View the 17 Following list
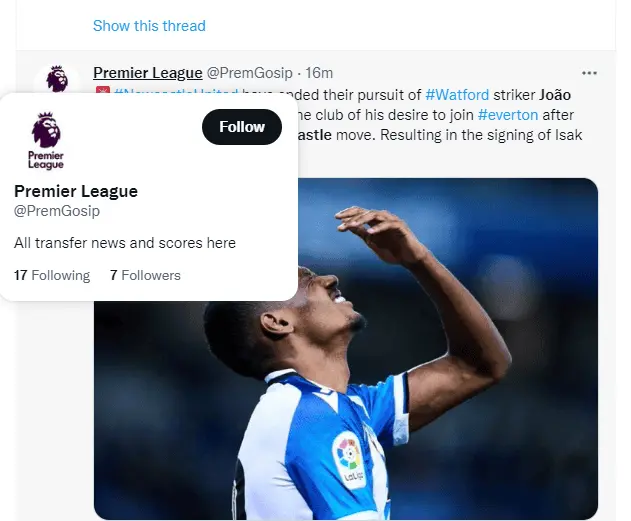The image size is (631, 521). [52, 275]
